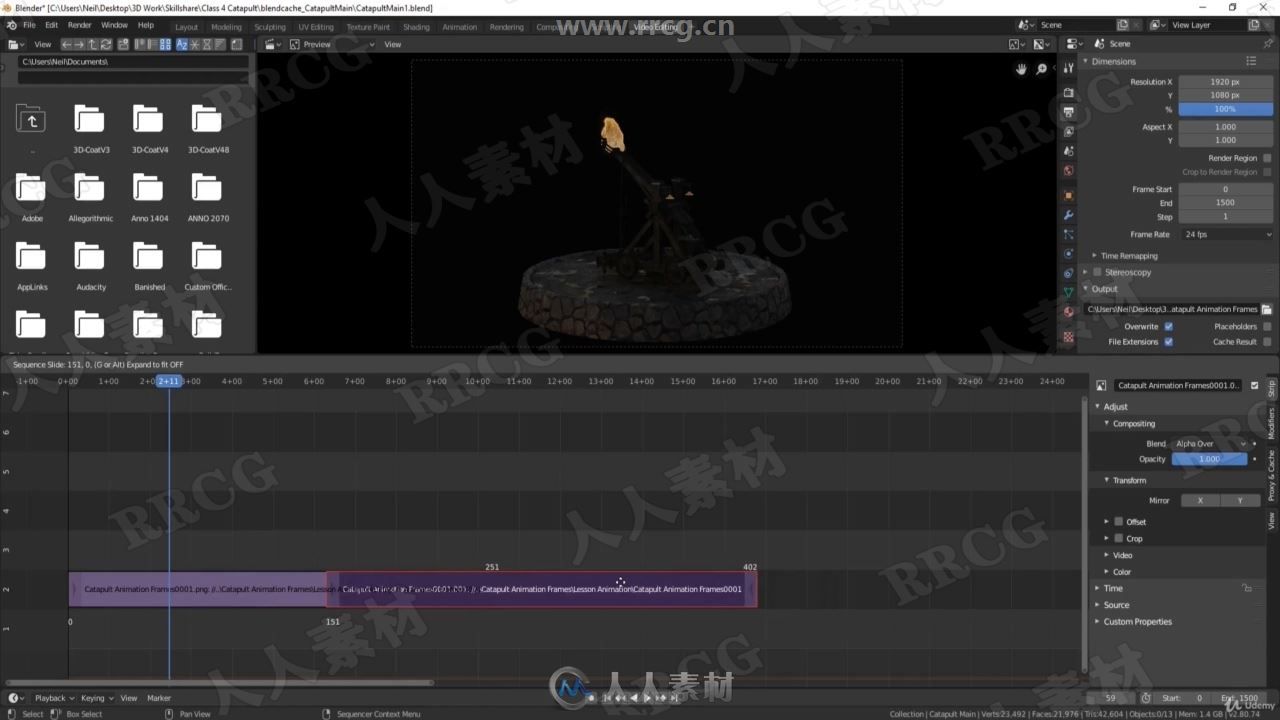Screen dimensions: 1280x720
Task: Toggle strip mute checkbox beside strip name
Action: 1255,385
